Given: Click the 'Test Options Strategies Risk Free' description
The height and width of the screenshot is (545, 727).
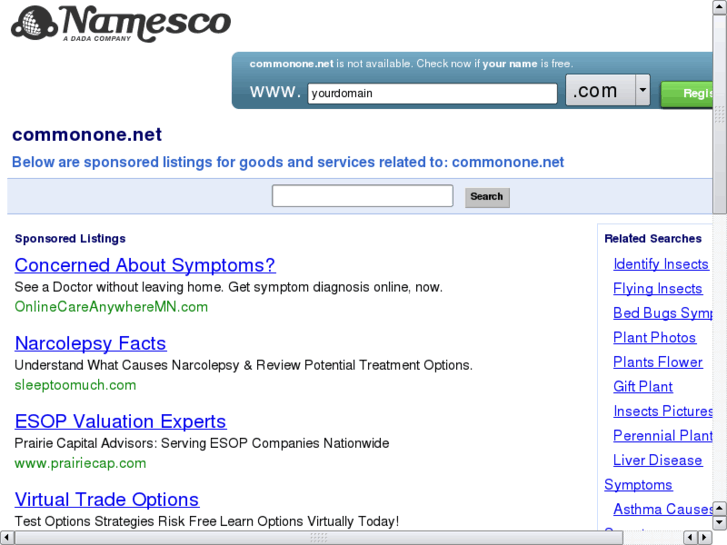Looking at the screenshot, I should pyautogui.click(x=207, y=521).
